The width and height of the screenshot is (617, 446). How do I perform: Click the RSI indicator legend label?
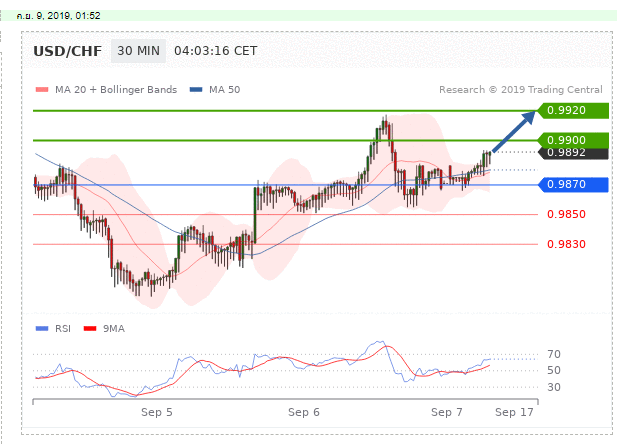(x=63, y=329)
